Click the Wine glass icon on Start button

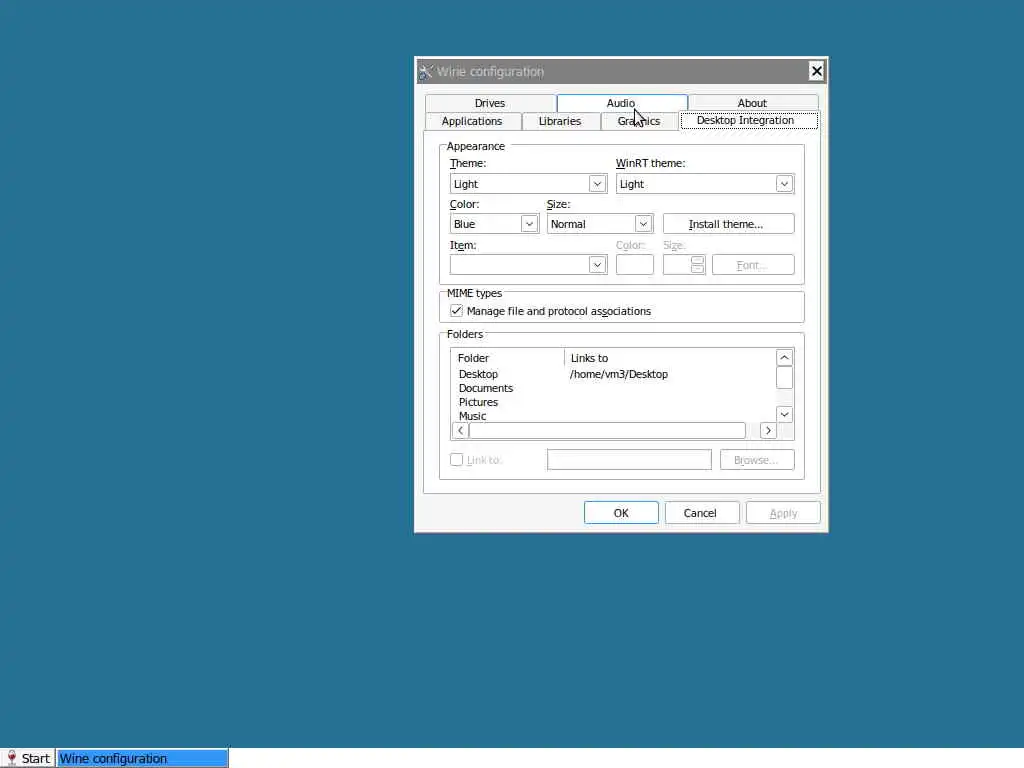point(11,758)
